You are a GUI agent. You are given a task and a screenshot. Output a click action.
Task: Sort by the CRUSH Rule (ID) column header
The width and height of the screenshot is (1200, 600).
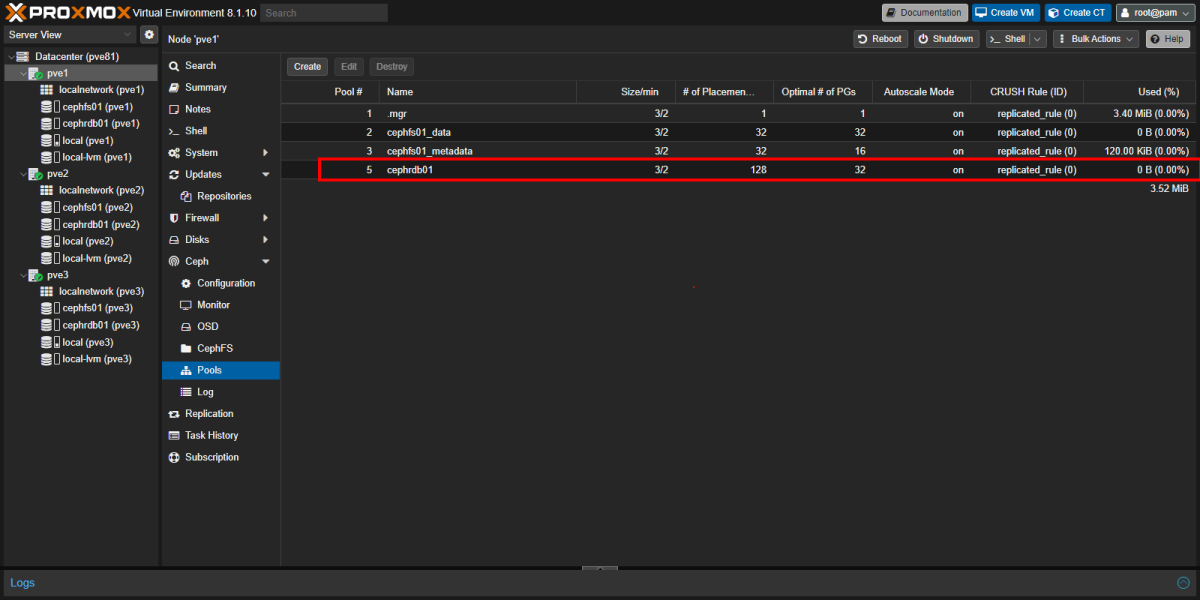(x=1027, y=92)
